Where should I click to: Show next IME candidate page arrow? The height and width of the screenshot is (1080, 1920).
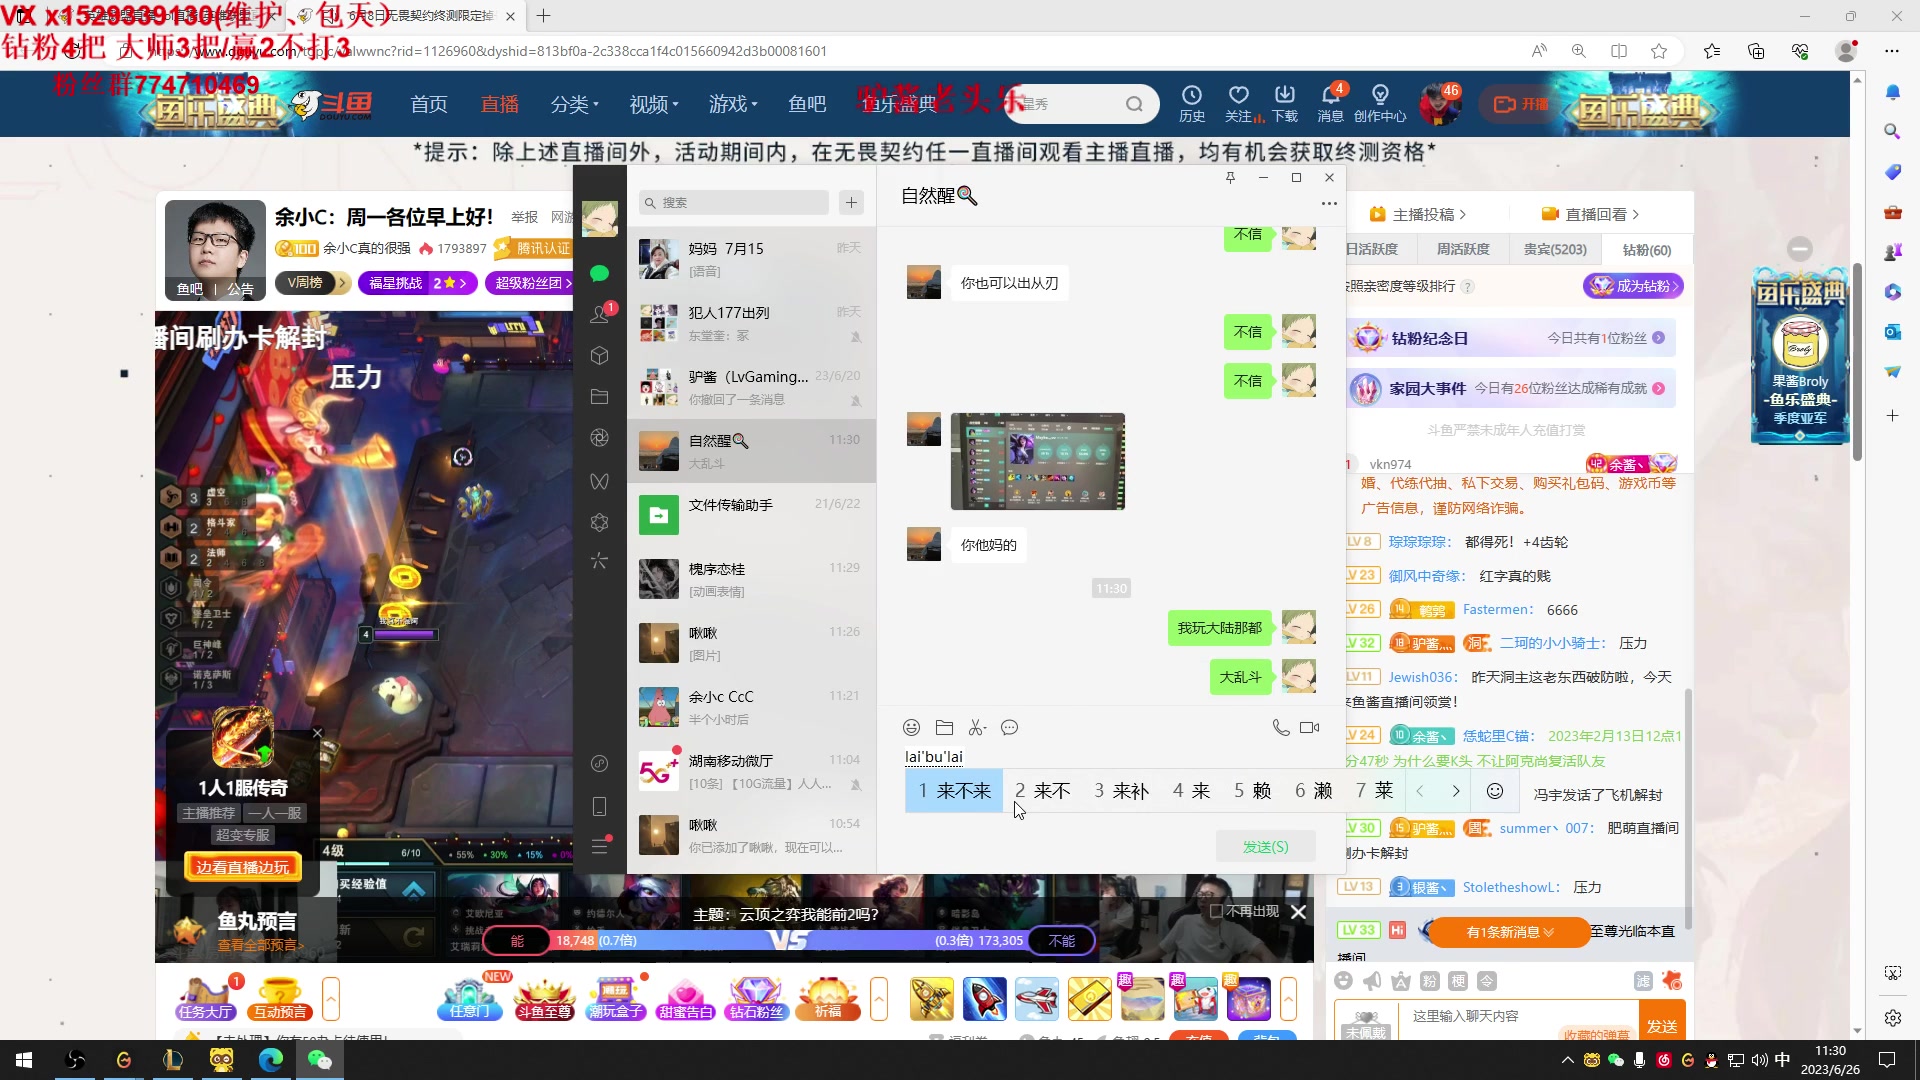coord(1456,791)
